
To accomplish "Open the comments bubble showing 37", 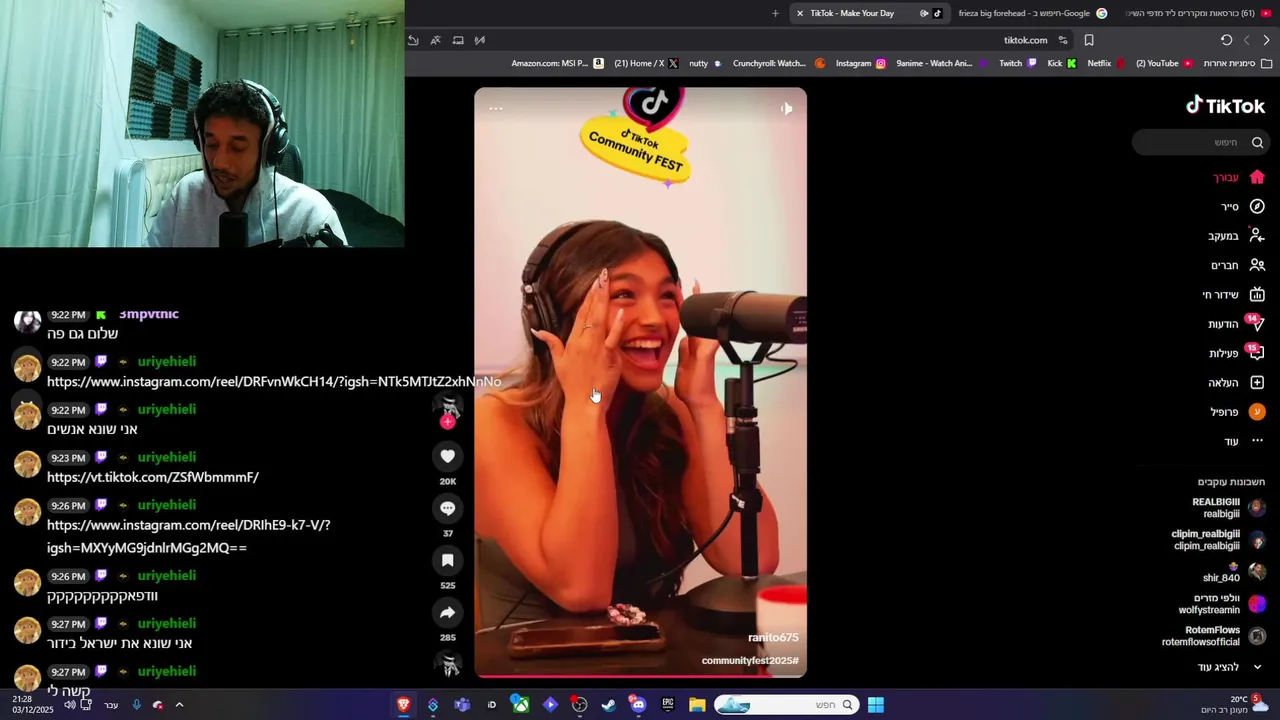I will click(x=447, y=508).
